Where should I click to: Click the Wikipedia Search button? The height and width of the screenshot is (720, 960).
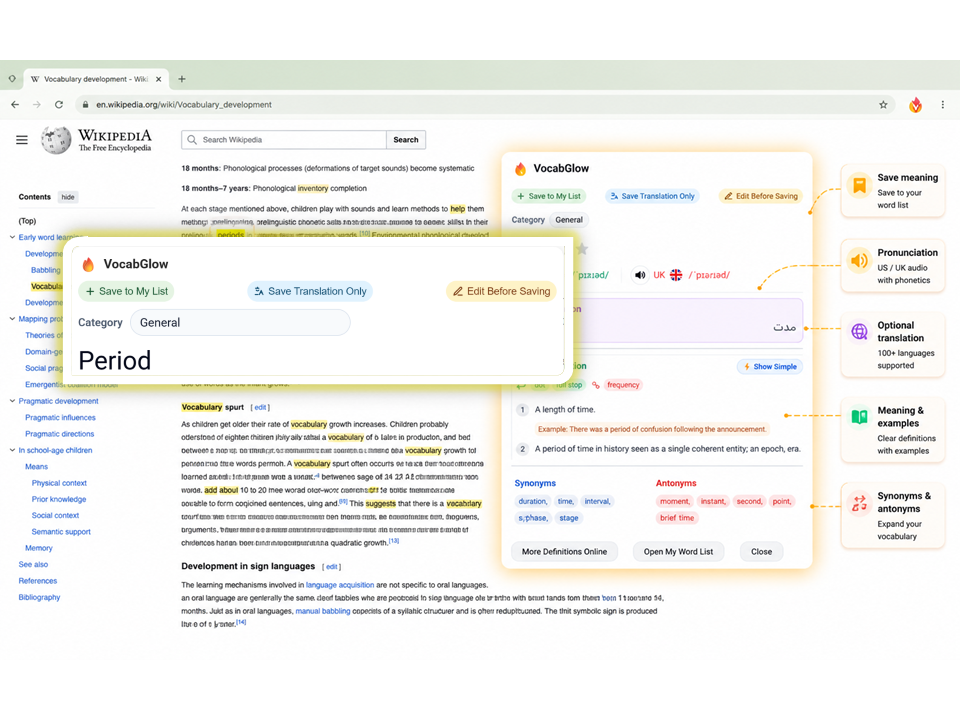click(x=406, y=140)
